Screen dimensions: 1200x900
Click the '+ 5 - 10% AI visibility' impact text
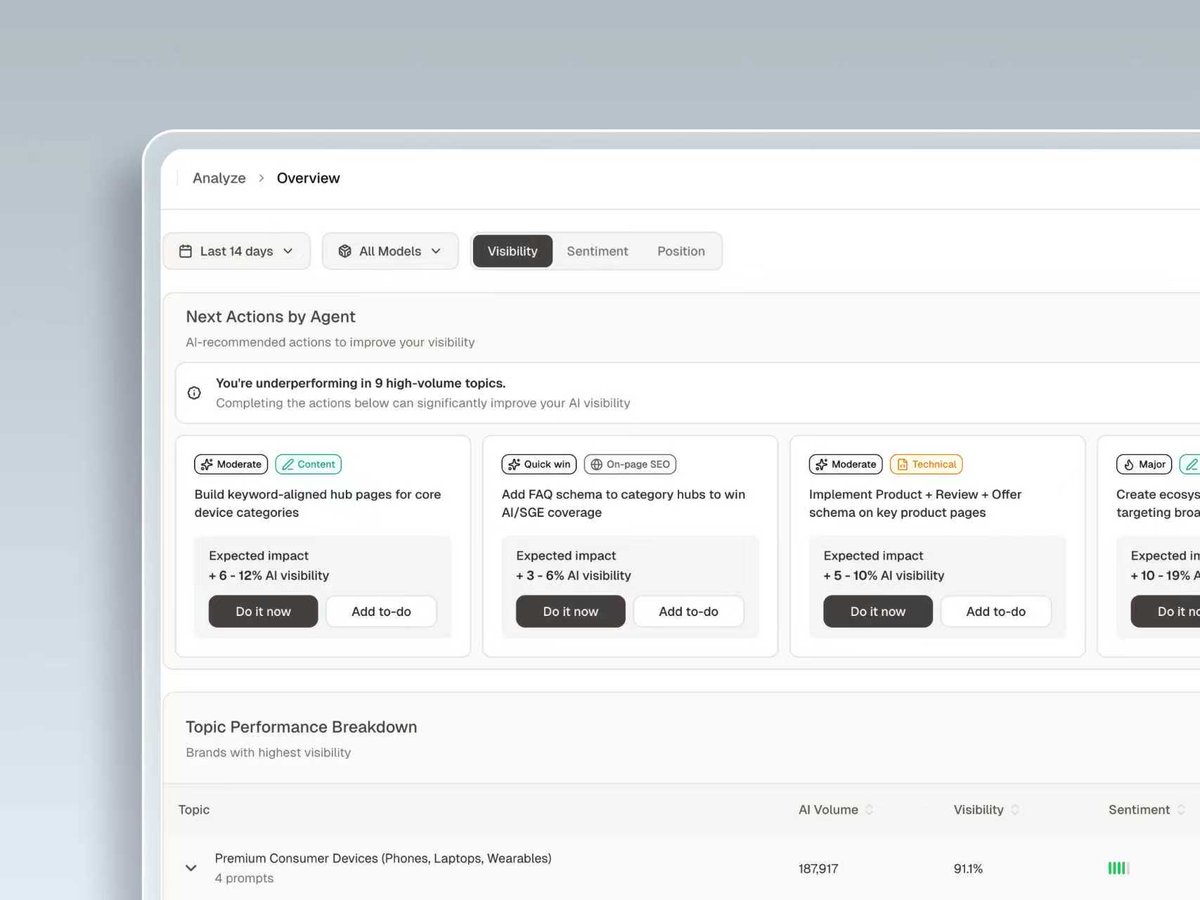point(884,575)
